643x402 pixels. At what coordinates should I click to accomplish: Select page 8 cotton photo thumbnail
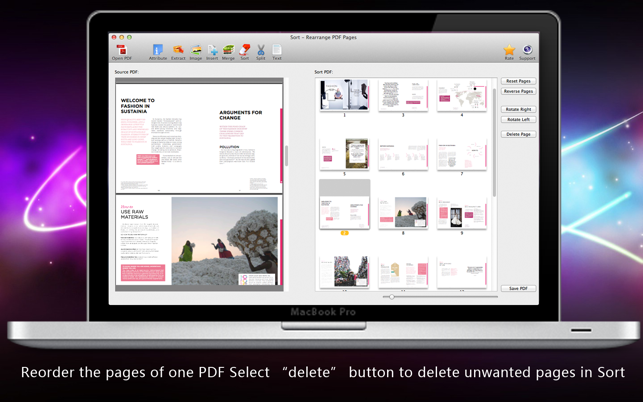(403, 212)
